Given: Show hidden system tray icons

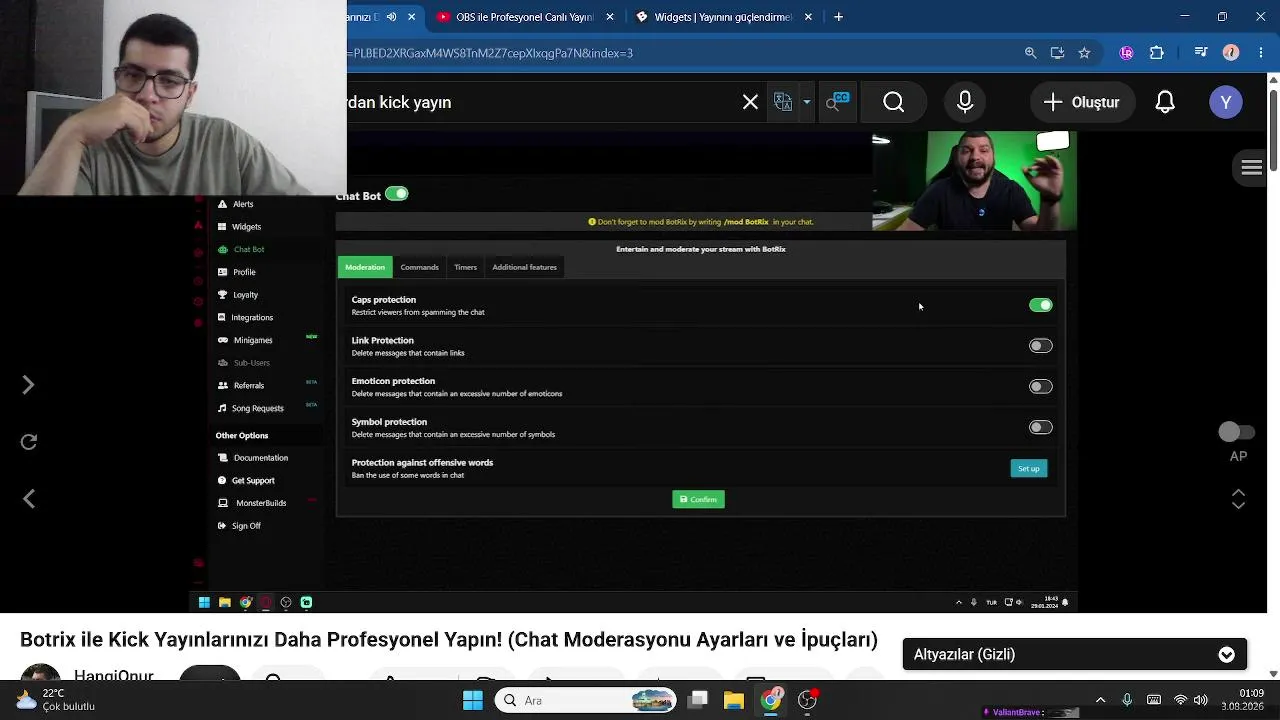Looking at the screenshot, I should [x=1100, y=700].
